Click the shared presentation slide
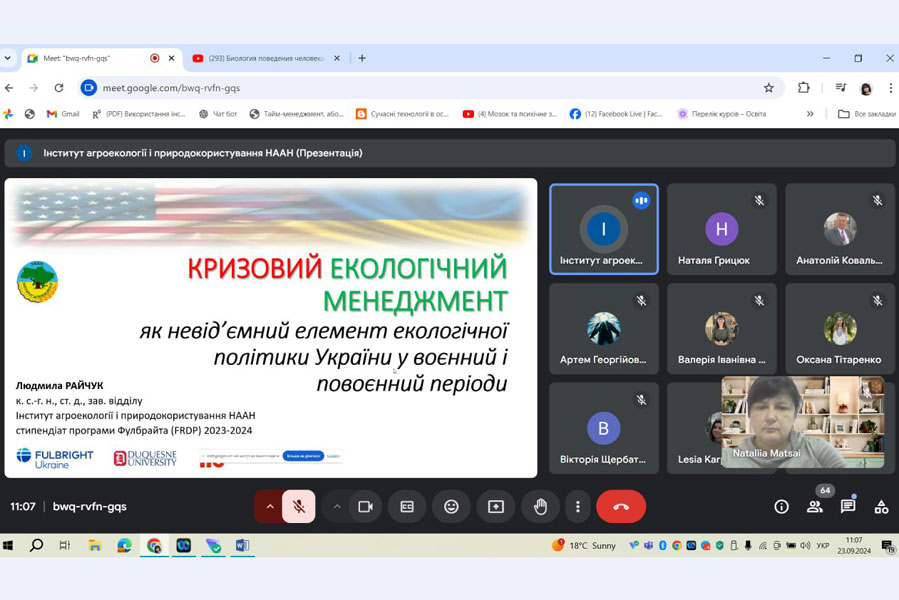Screen dimensions: 899x600 point(271,328)
